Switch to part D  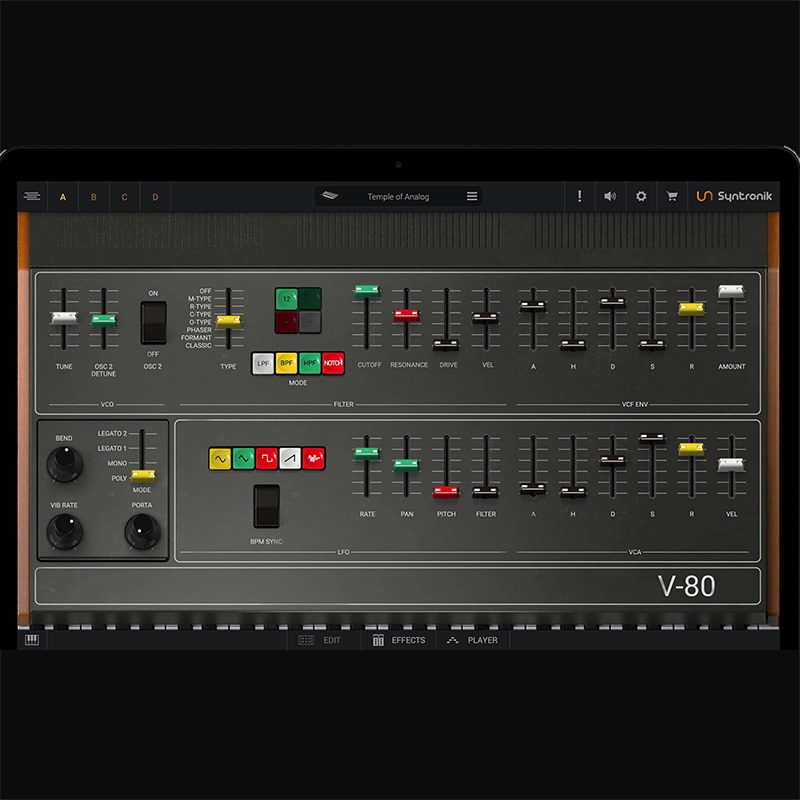click(x=155, y=197)
